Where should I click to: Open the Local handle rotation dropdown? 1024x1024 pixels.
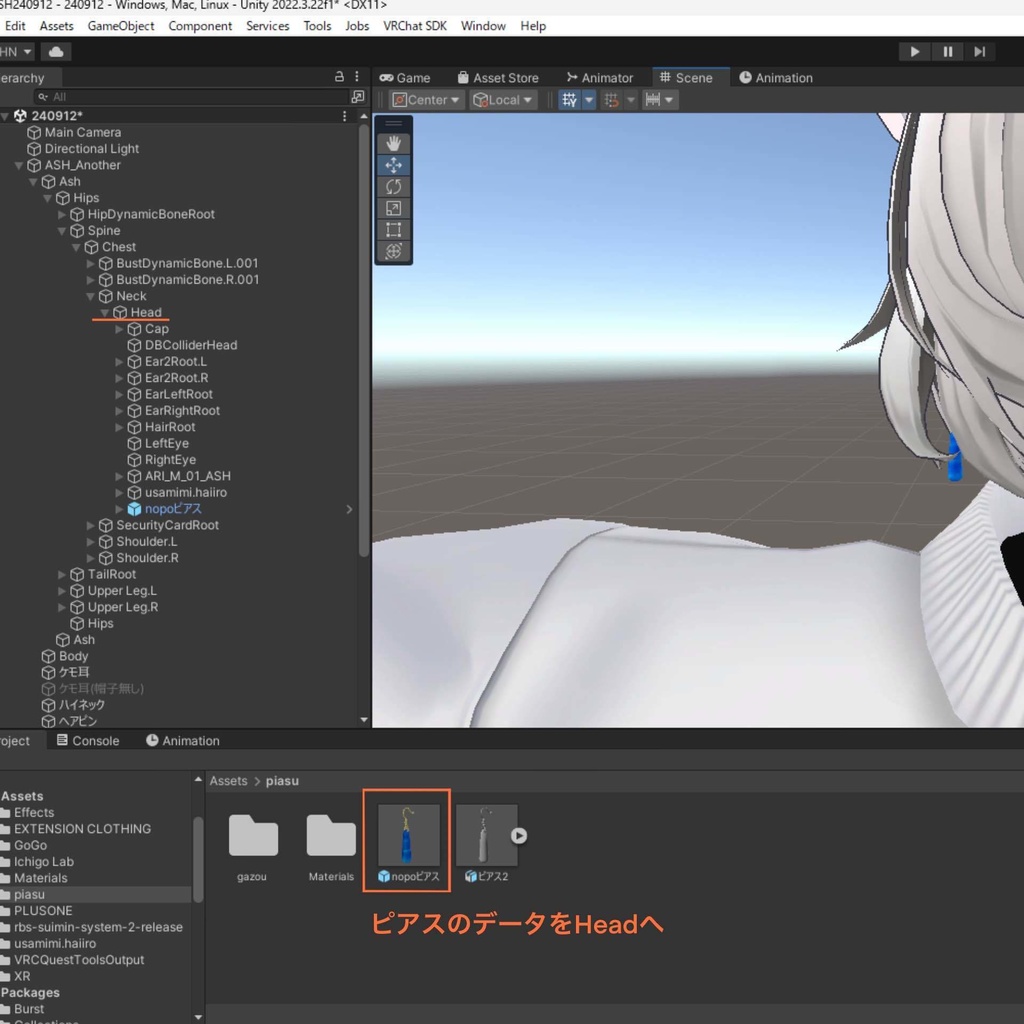pos(502,99)
